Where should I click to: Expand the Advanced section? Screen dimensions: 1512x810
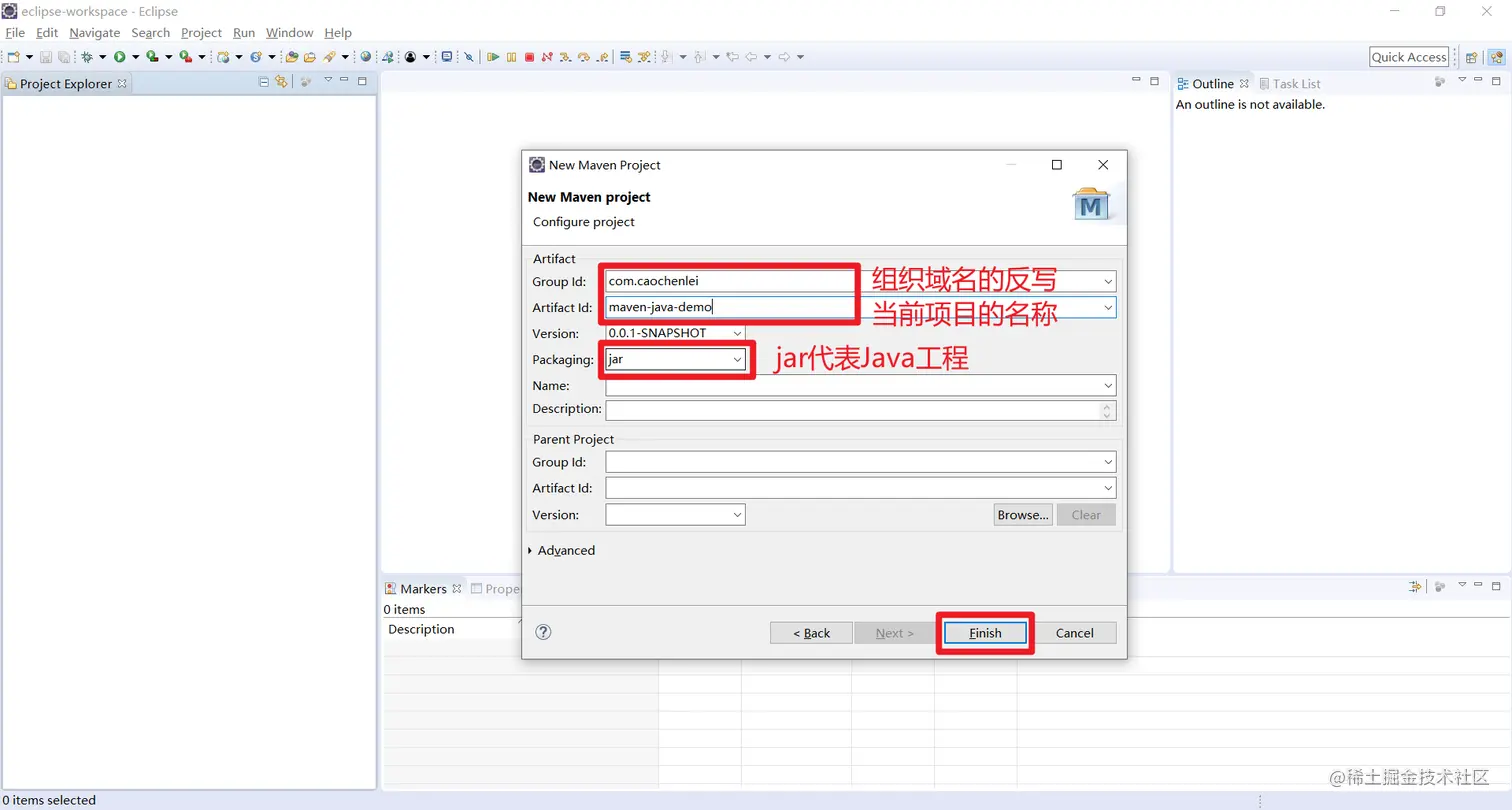[x=561, y=551]
